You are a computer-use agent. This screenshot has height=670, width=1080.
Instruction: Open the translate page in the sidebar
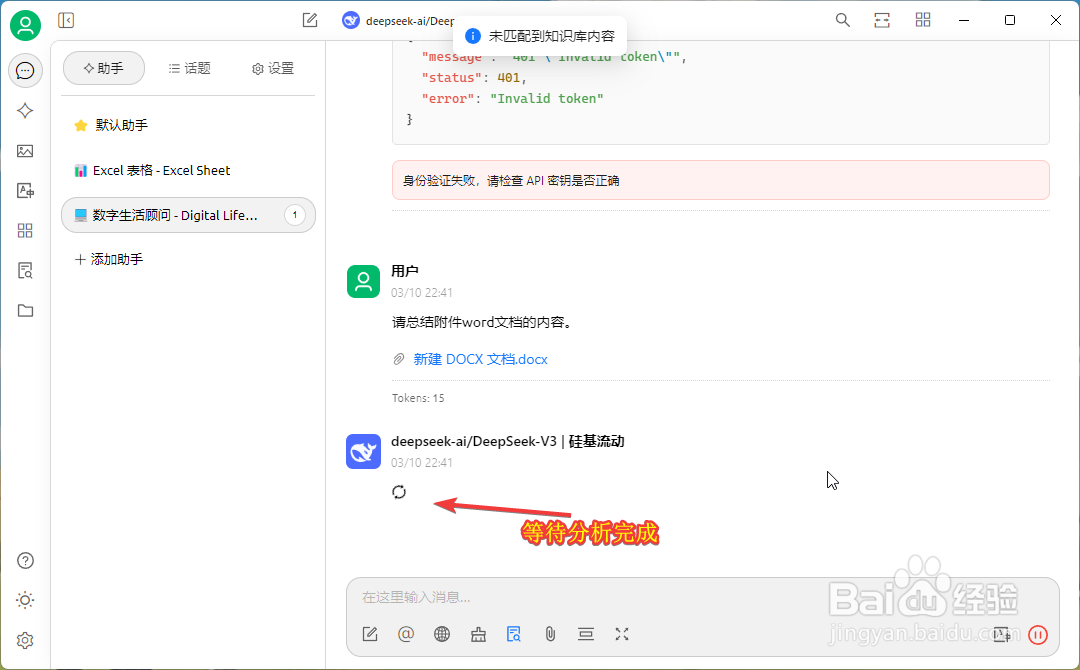[x=25, y=191]
